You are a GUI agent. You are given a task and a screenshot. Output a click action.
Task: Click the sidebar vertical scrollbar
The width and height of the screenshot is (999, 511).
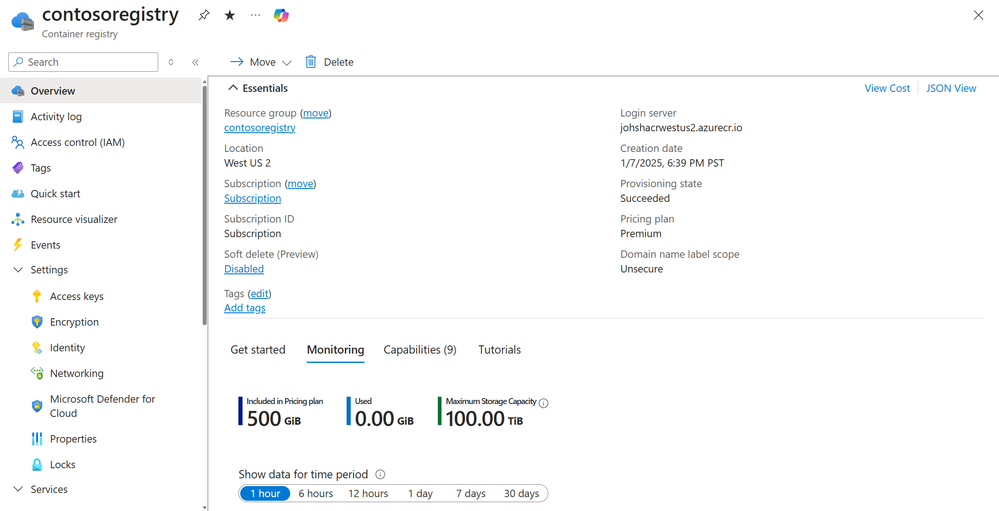pyautogui.click(x=205, y=204)
